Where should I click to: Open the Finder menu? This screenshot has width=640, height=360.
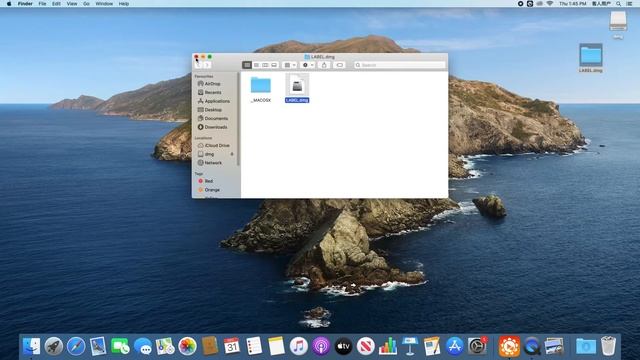pos(25,4)
